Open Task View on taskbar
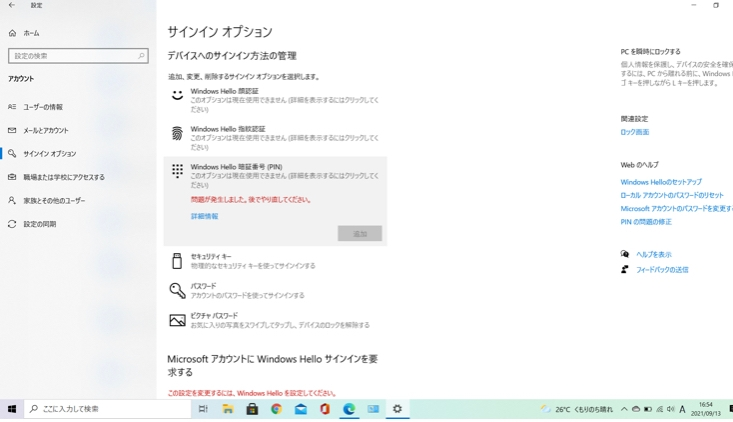733x422 pixels. pyautogui.click(x=203, y=409)
